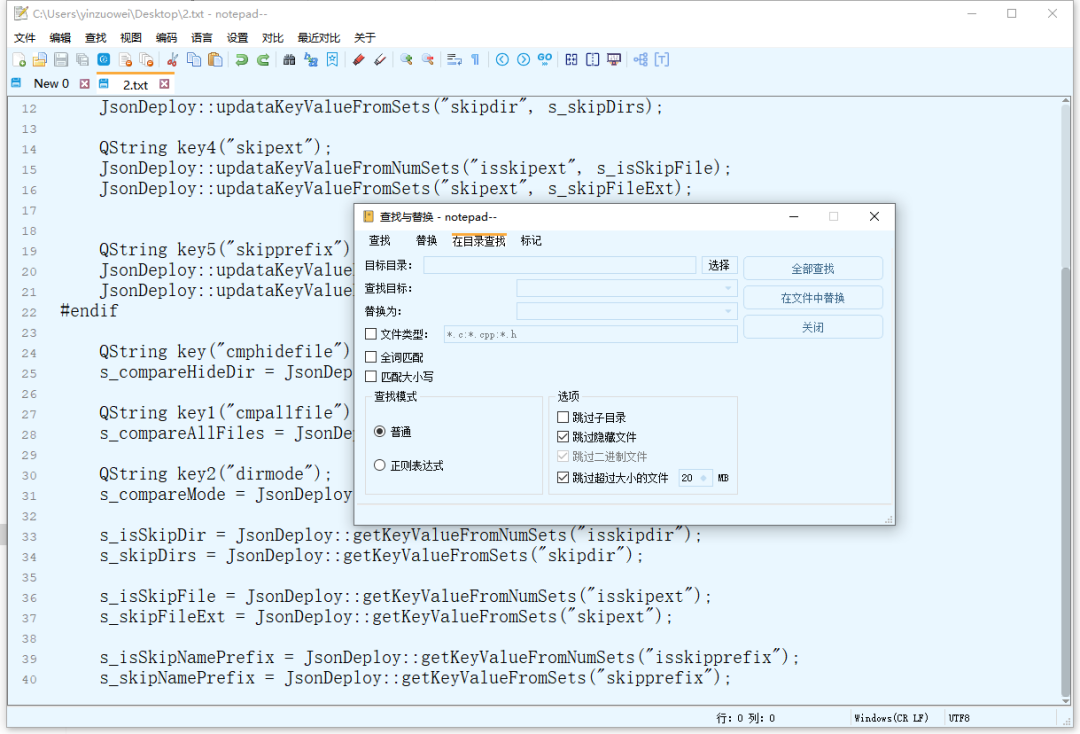Switch to the New 0 document tab
The image size is (1080, 734).
pyautogui.click(x=50, y=84)
